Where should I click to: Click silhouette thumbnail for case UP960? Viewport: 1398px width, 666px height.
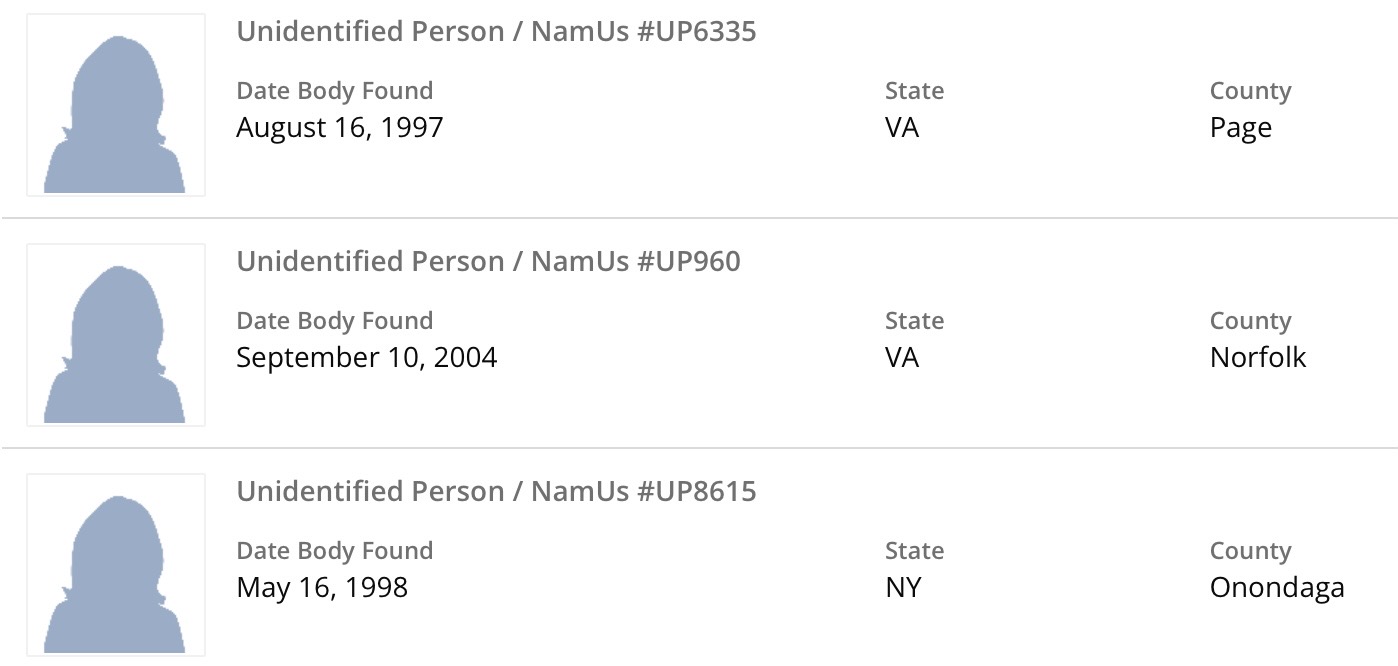tap(115, 335)
